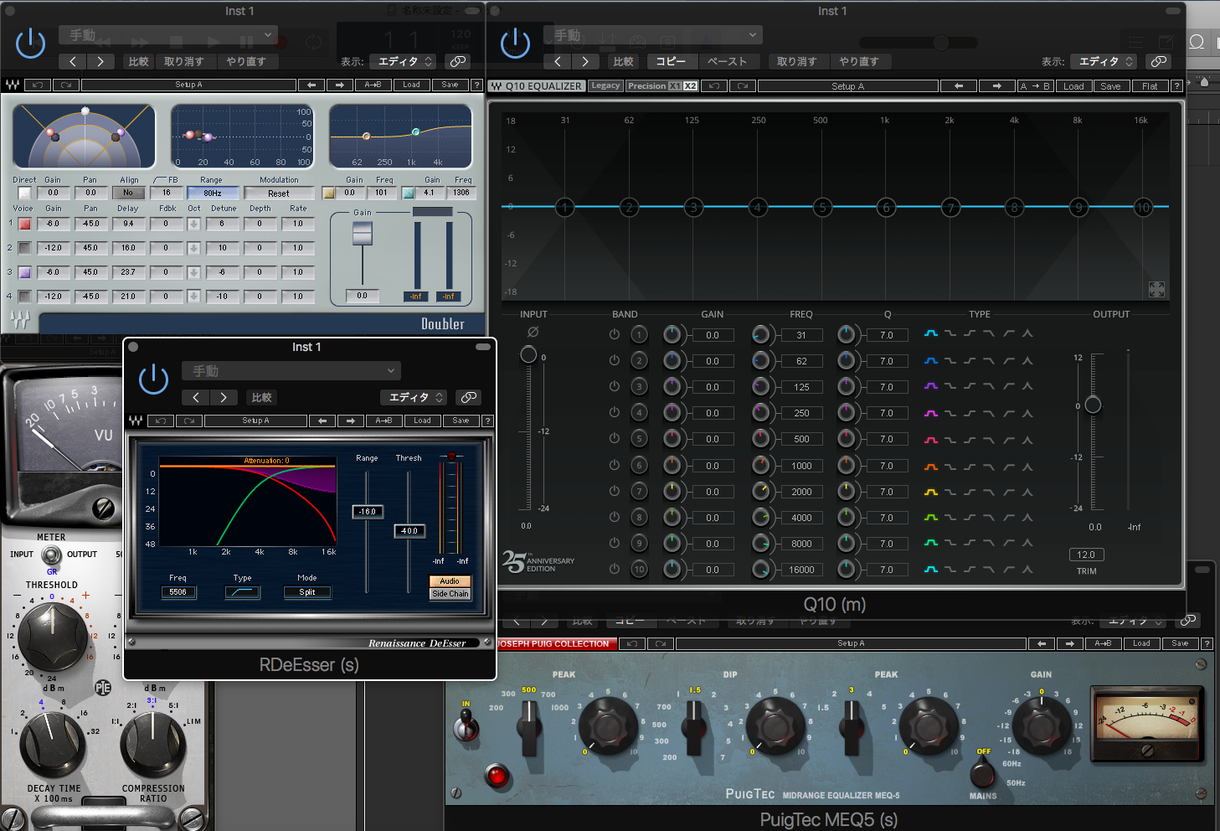This screenshot has width=1220, height=831.
Task: Go to the previous Q10 preset with the left arrow
Action: (x=959, y=86)
